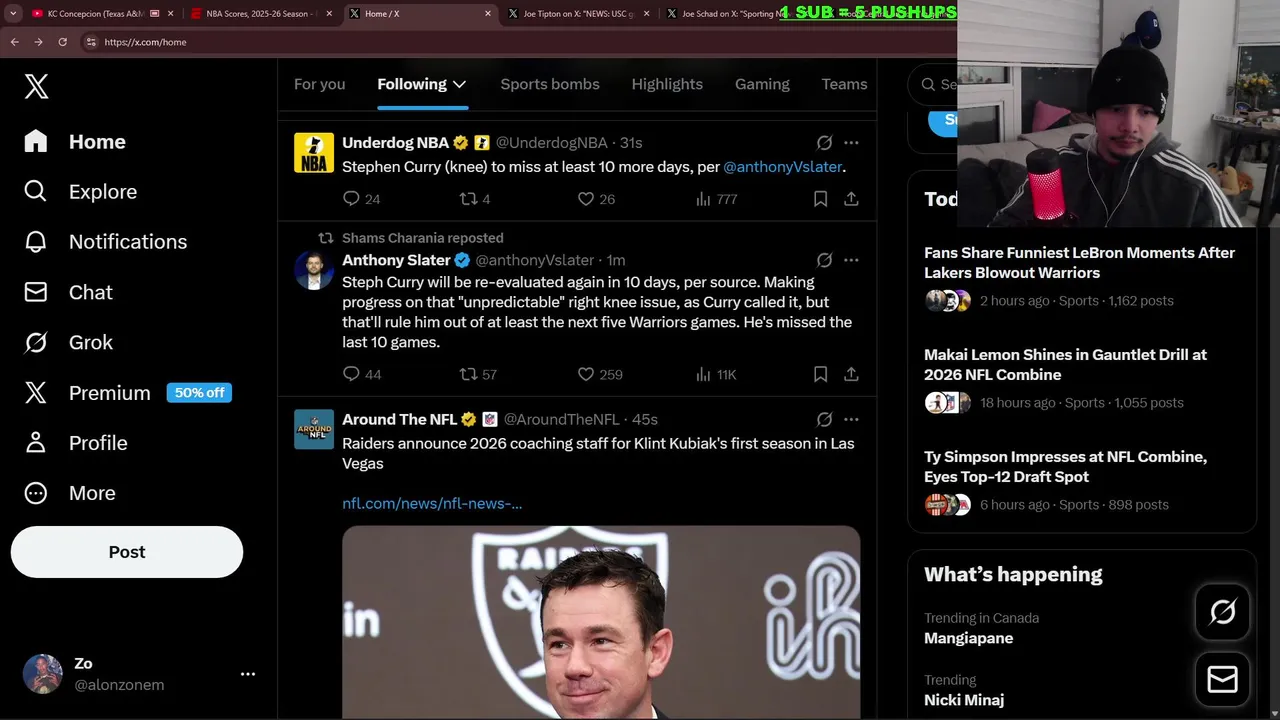Open more options on Underdog NBA post
This screenshot has width=1280, height=720.
[x=851, y=143]
